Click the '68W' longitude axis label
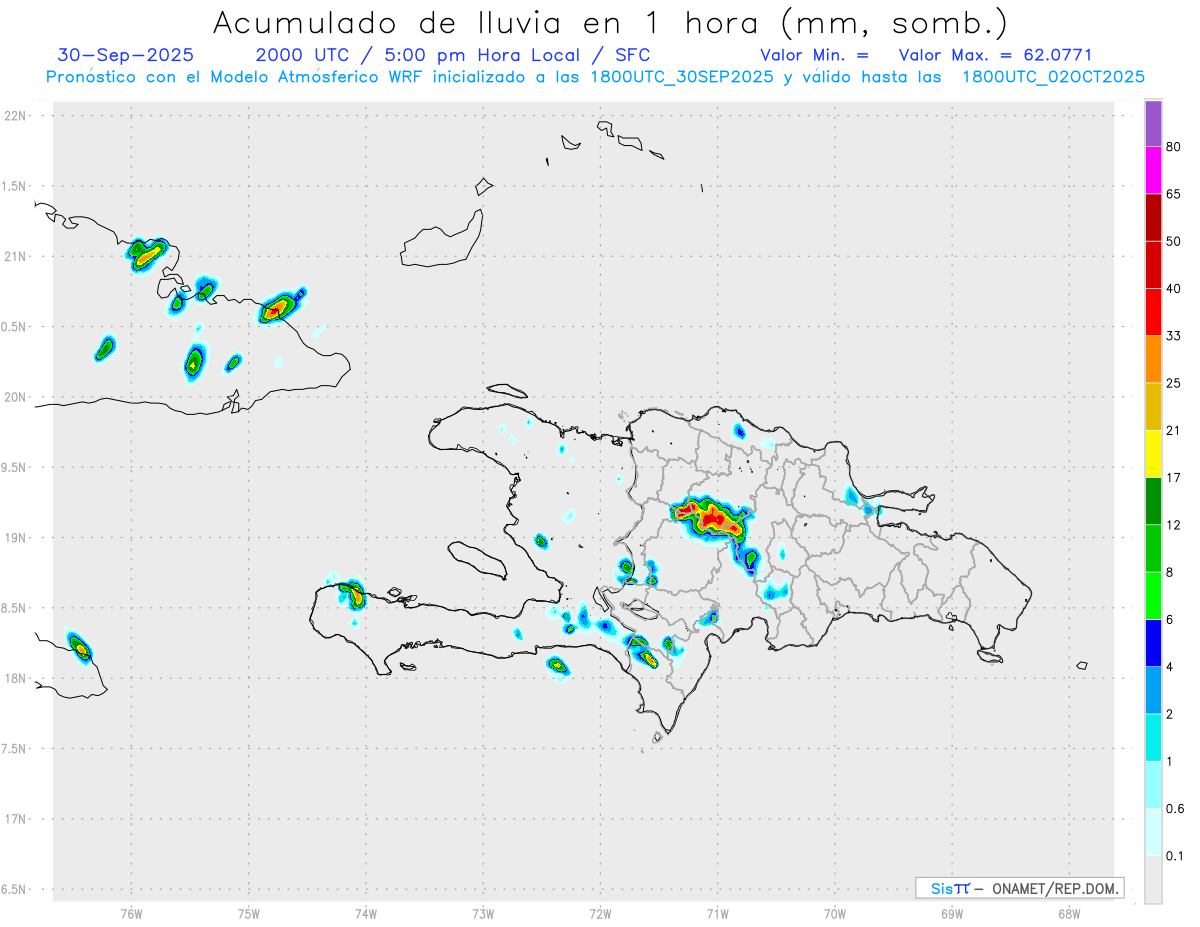 (1069, 914)
